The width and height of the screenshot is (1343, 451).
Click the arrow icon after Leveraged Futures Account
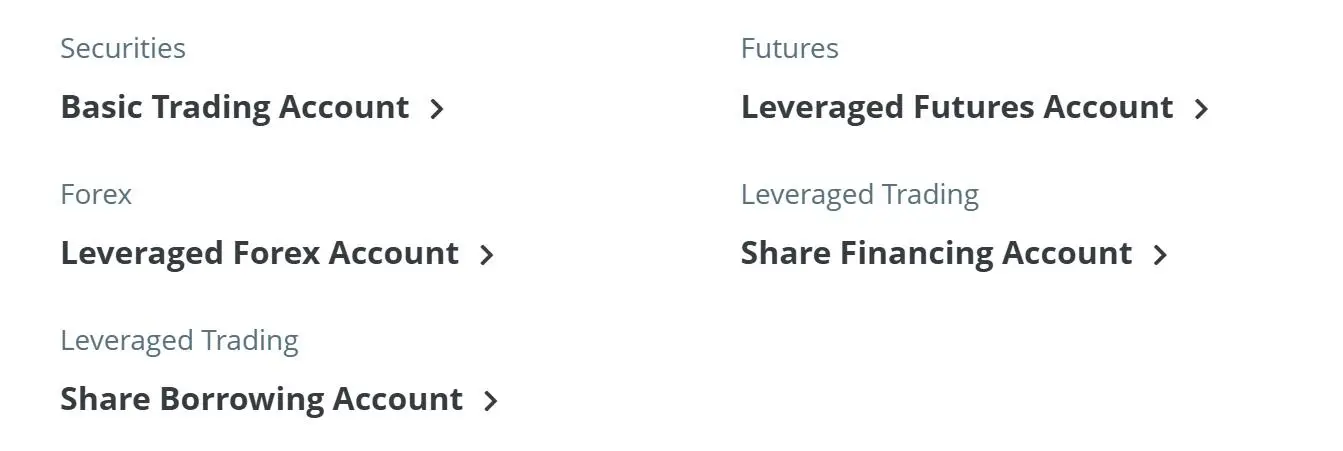point(1201,109)
